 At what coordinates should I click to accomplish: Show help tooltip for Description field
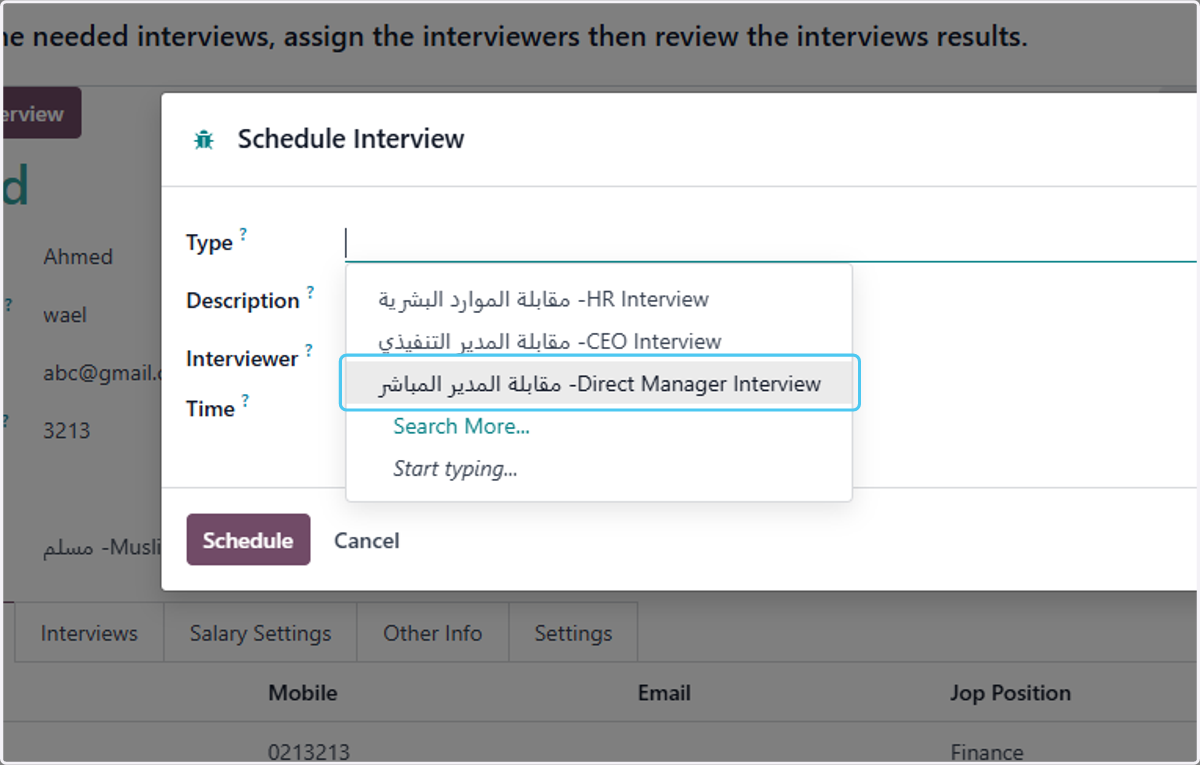pyautogui.click(x=310, y=292)
